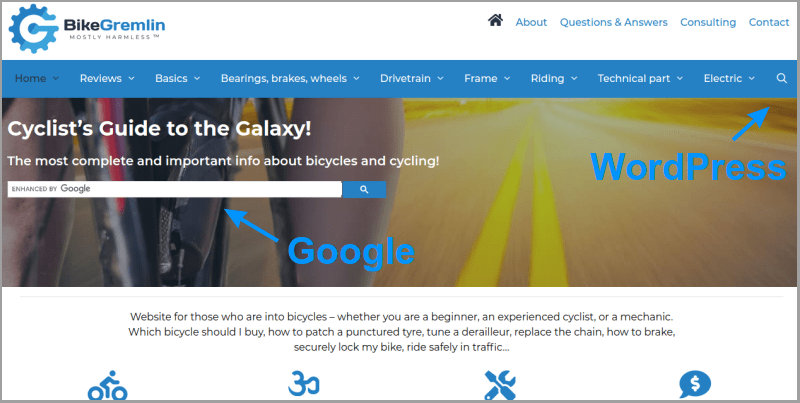Open the WordPress search magnifier icon
The image size is (800, 403).
pos(781,78)
